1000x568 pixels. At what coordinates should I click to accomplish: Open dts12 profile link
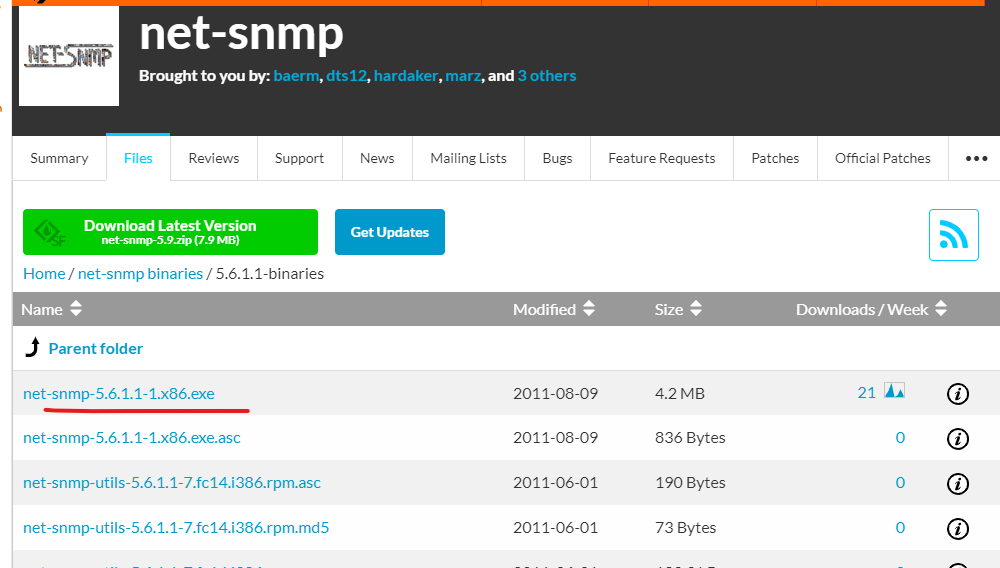(x=346, y=75)
